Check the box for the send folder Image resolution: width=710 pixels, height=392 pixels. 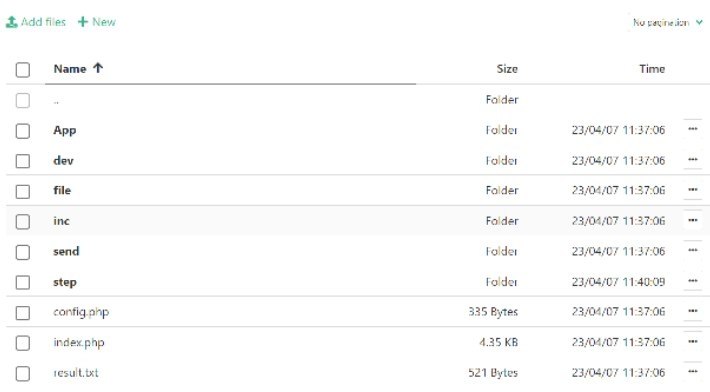(x=23, y=252)
